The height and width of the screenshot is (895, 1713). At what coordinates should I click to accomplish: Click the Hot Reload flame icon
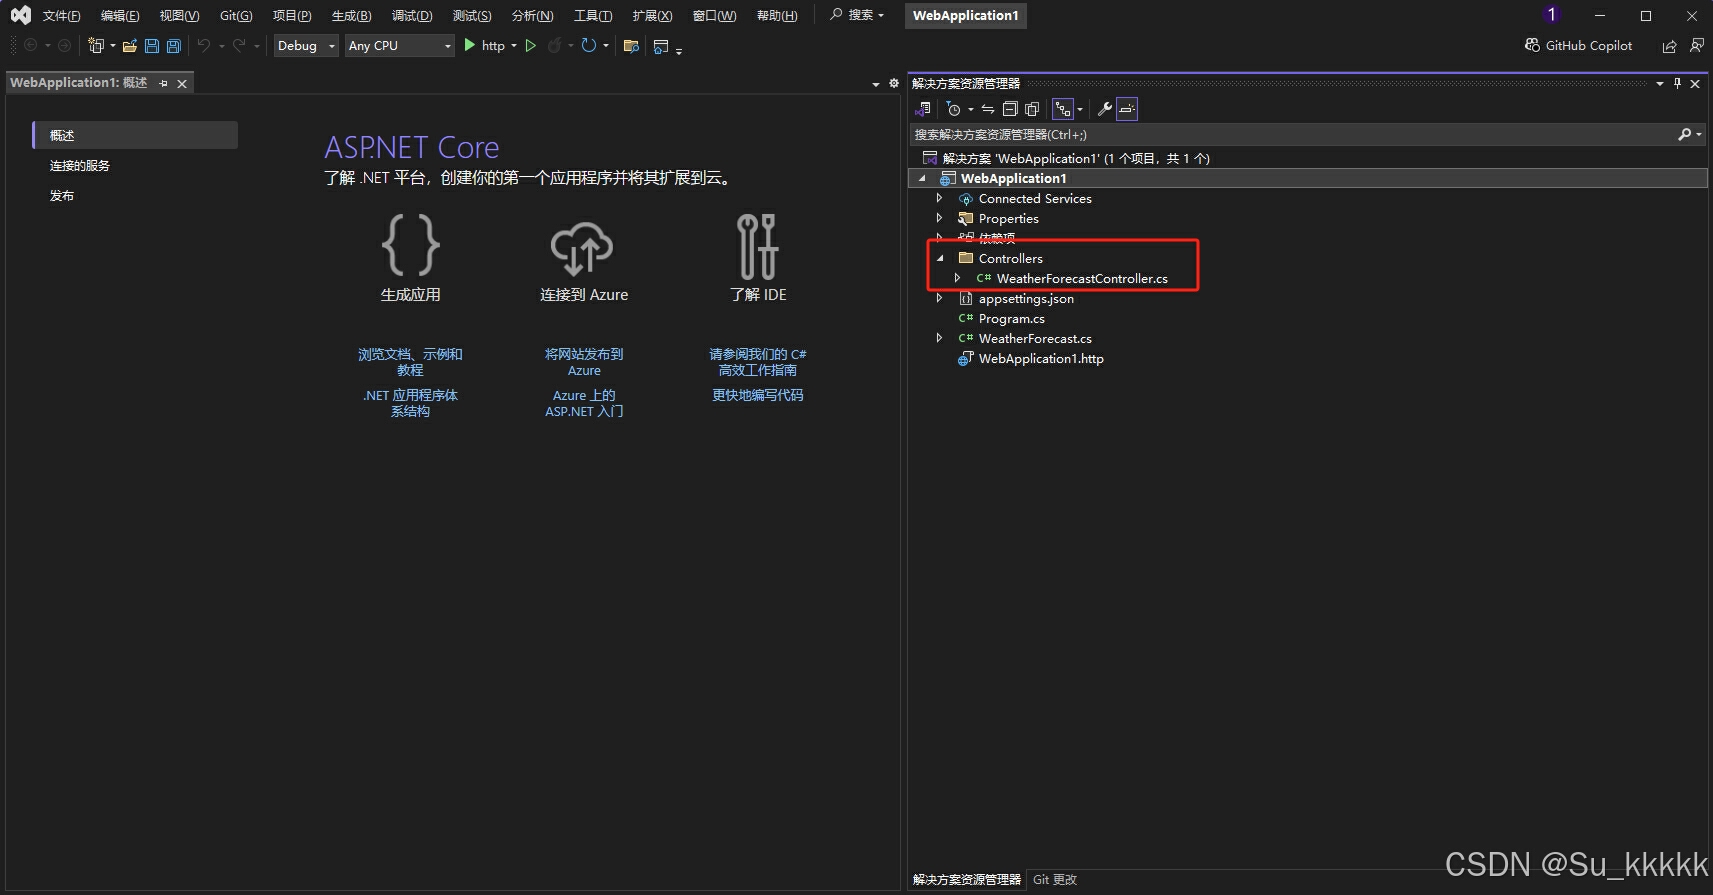click(555, 45)
